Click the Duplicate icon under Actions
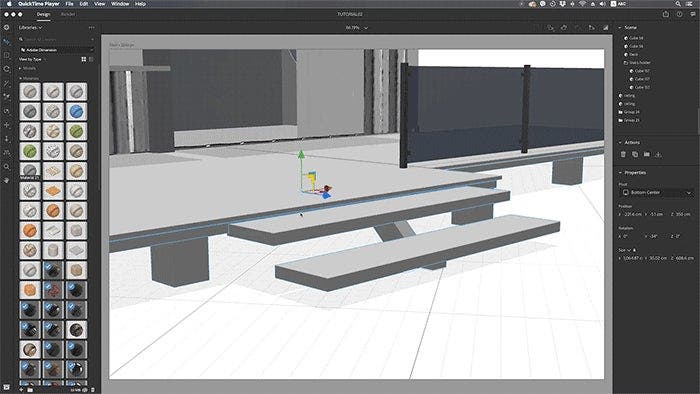 (x=635, y=154)
